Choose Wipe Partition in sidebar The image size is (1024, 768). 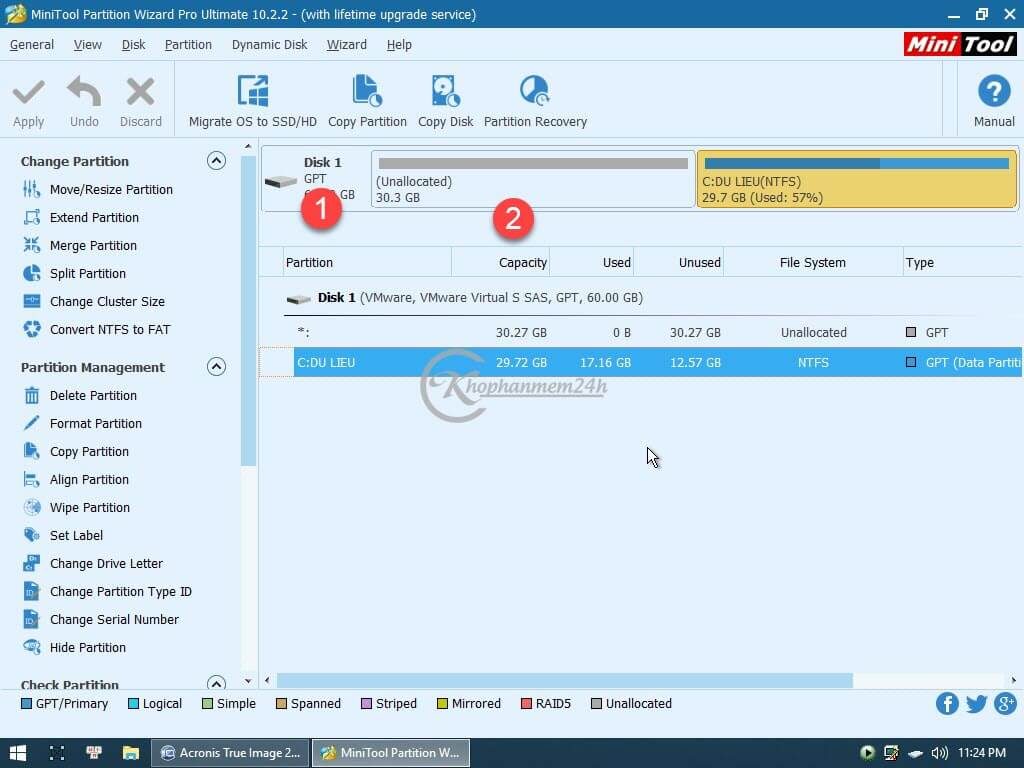tap(90, 507)
